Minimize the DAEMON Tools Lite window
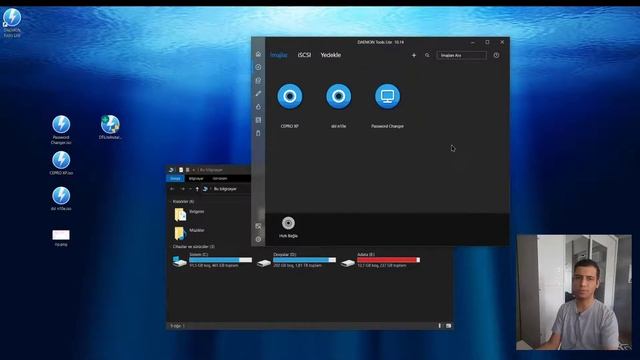 (x=472, y=42)
